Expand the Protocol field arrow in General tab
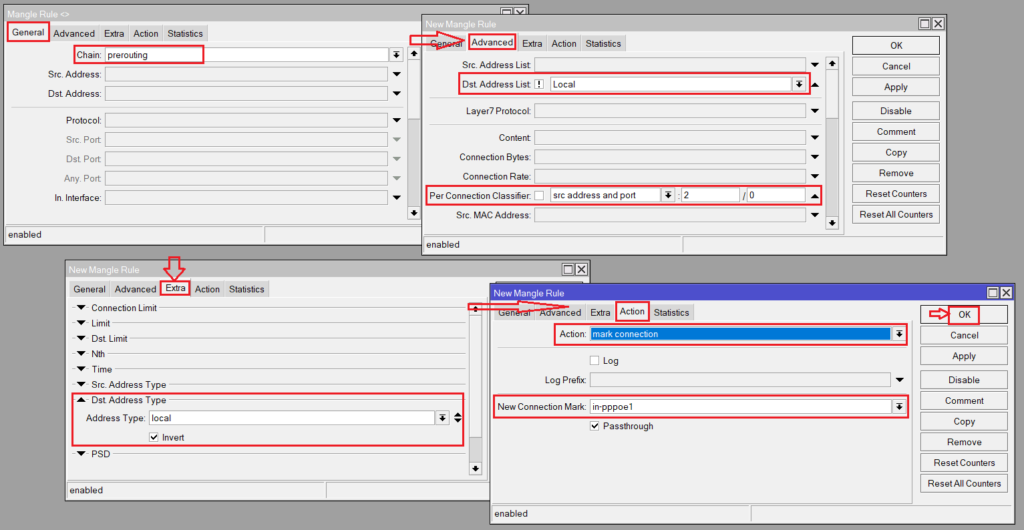 397,120
